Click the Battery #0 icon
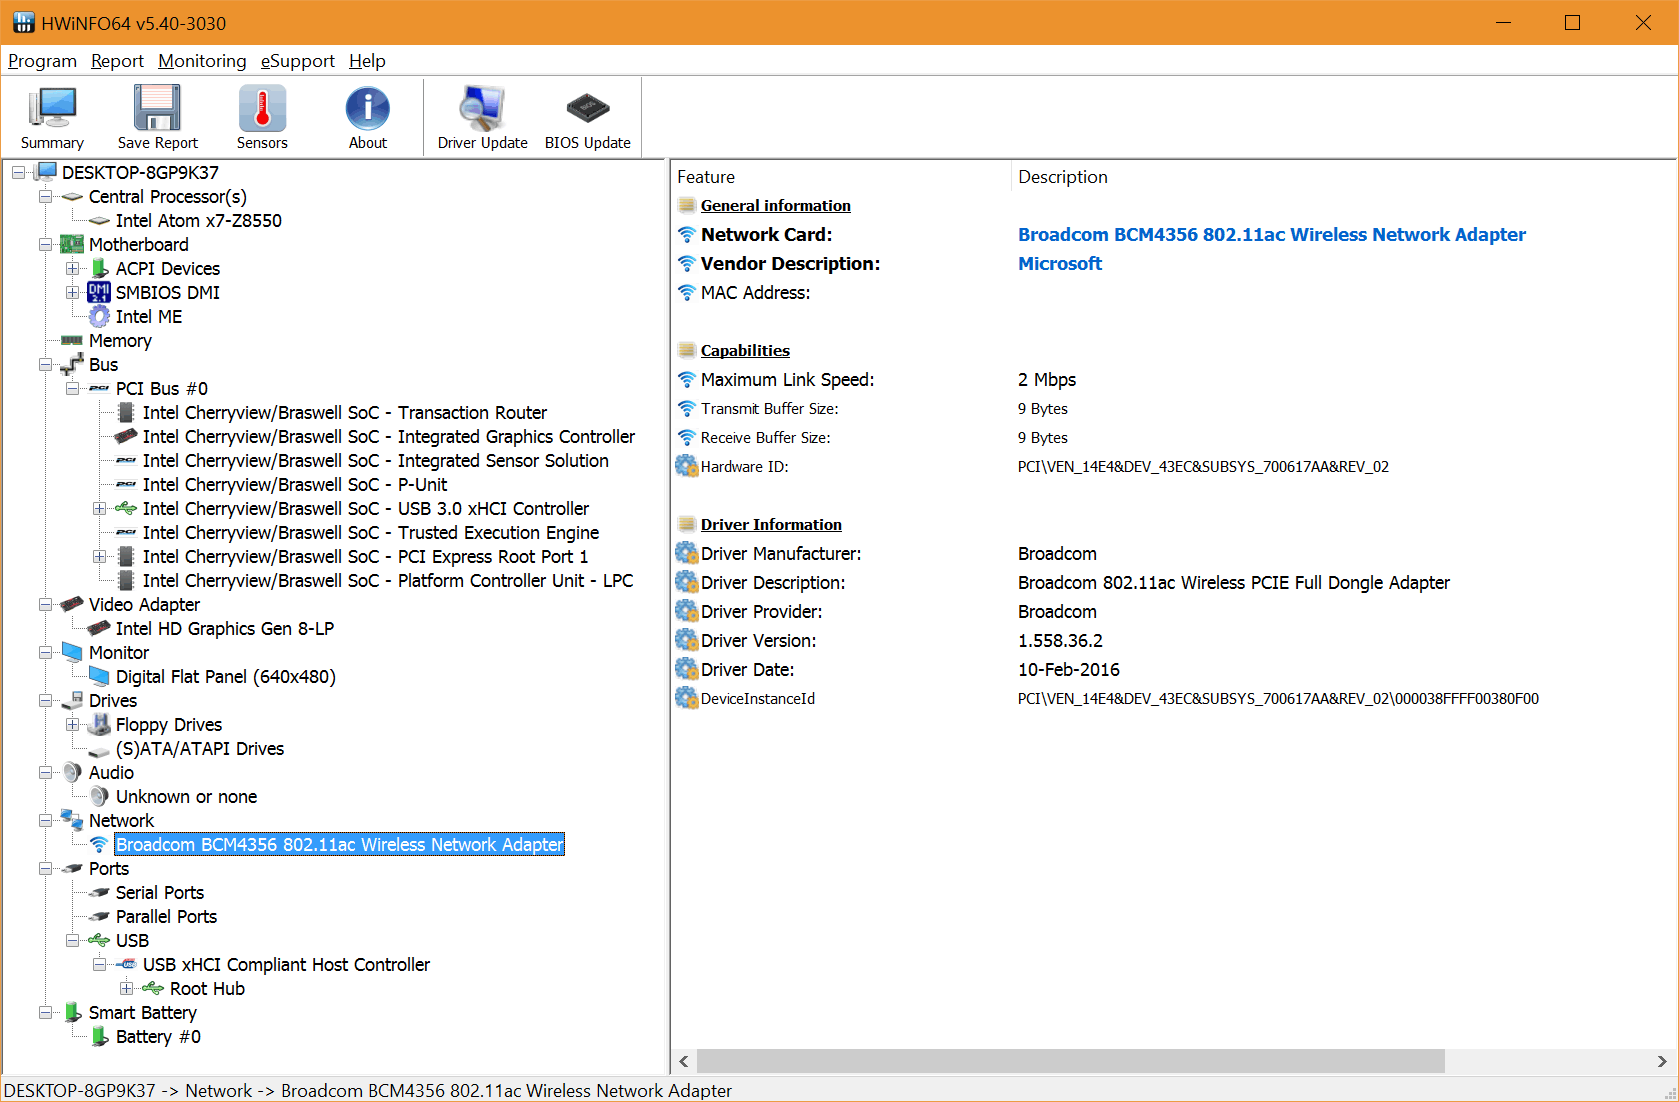This screenshot has width=1679, height=1102. click(99, 1036)
